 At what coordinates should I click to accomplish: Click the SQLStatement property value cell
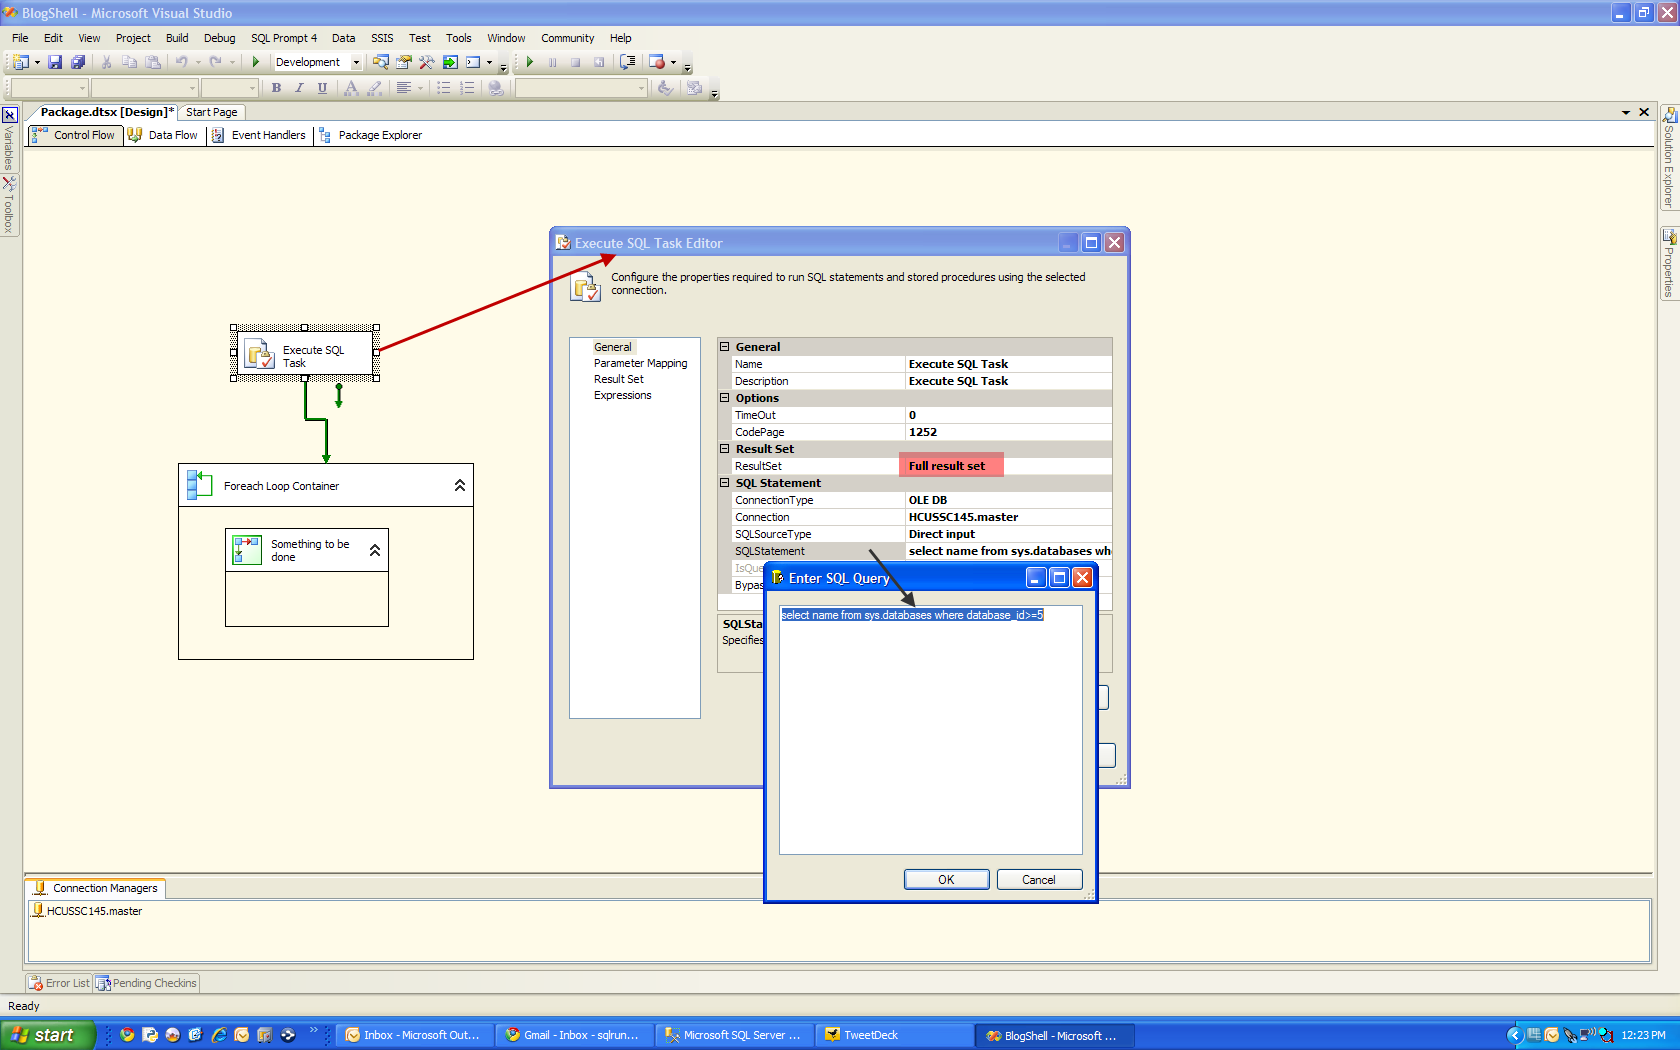tap(1008, 551)
